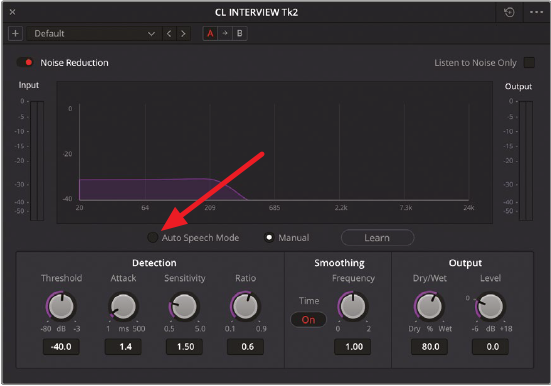Click the Noise Reduction label
551x386 pixels.
tap(74, 63)
